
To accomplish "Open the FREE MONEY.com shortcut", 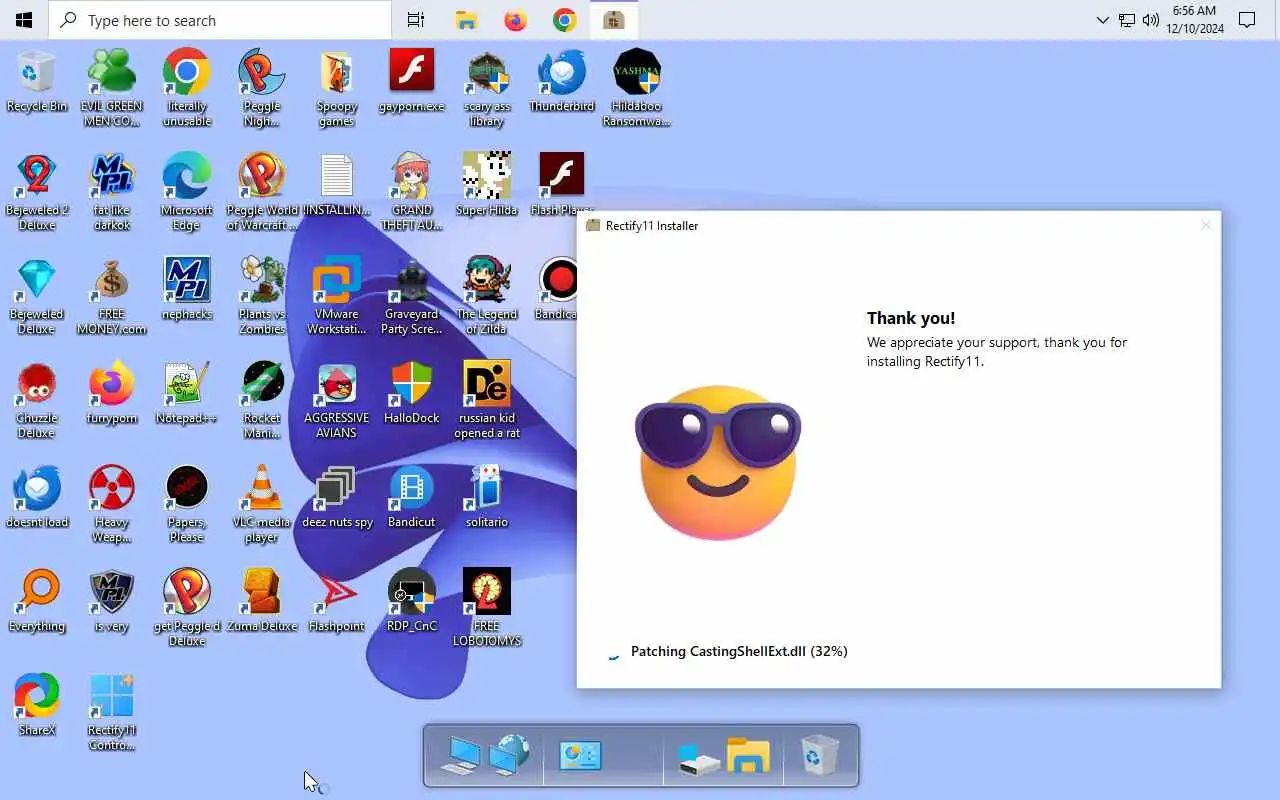I will tap(112, 296).
